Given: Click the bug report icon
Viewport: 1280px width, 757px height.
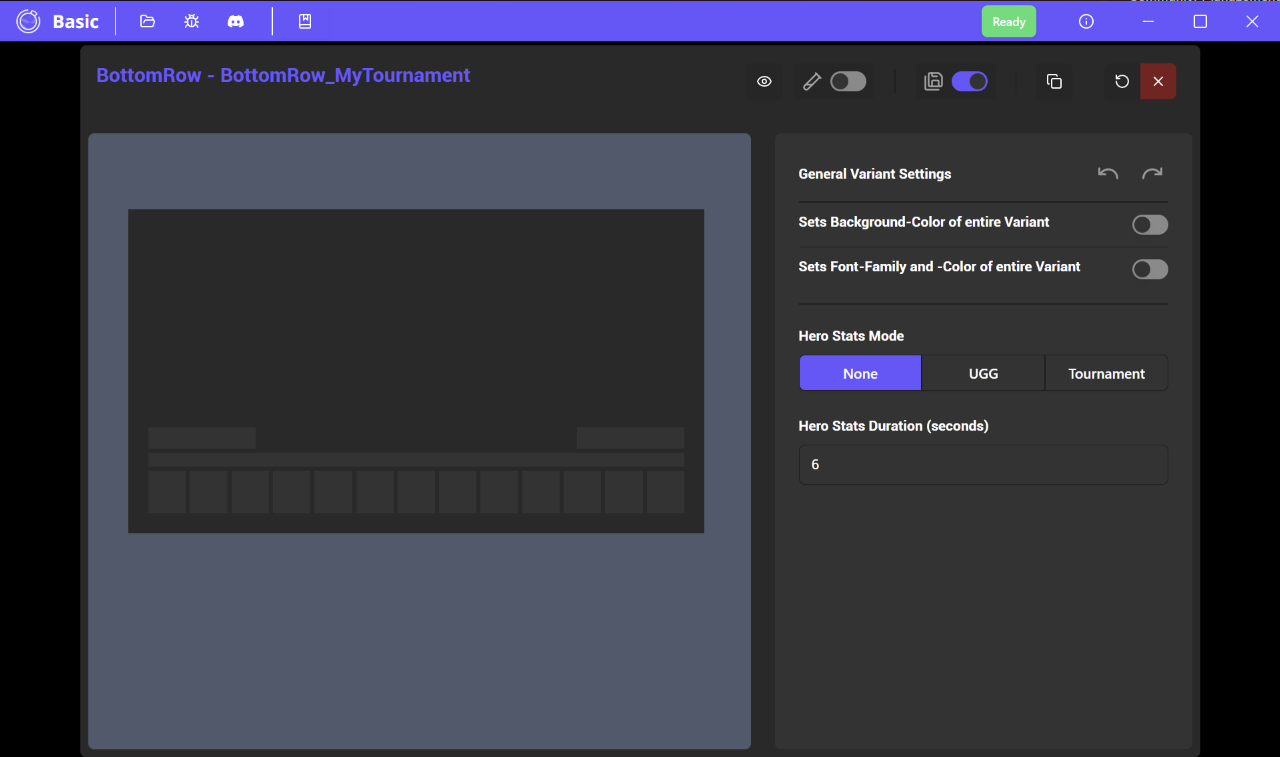Looking at the screenshot, I should [x=191, y=21].
